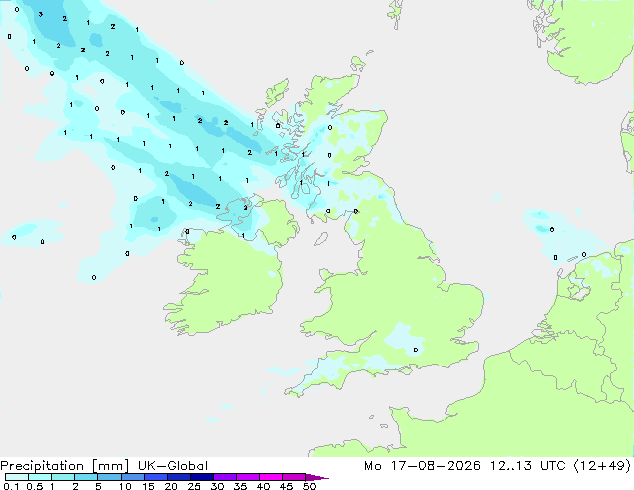Screen dimensions: 634x490
Task: Click the '10' legend scale label
Action: [x=125, y=486]
